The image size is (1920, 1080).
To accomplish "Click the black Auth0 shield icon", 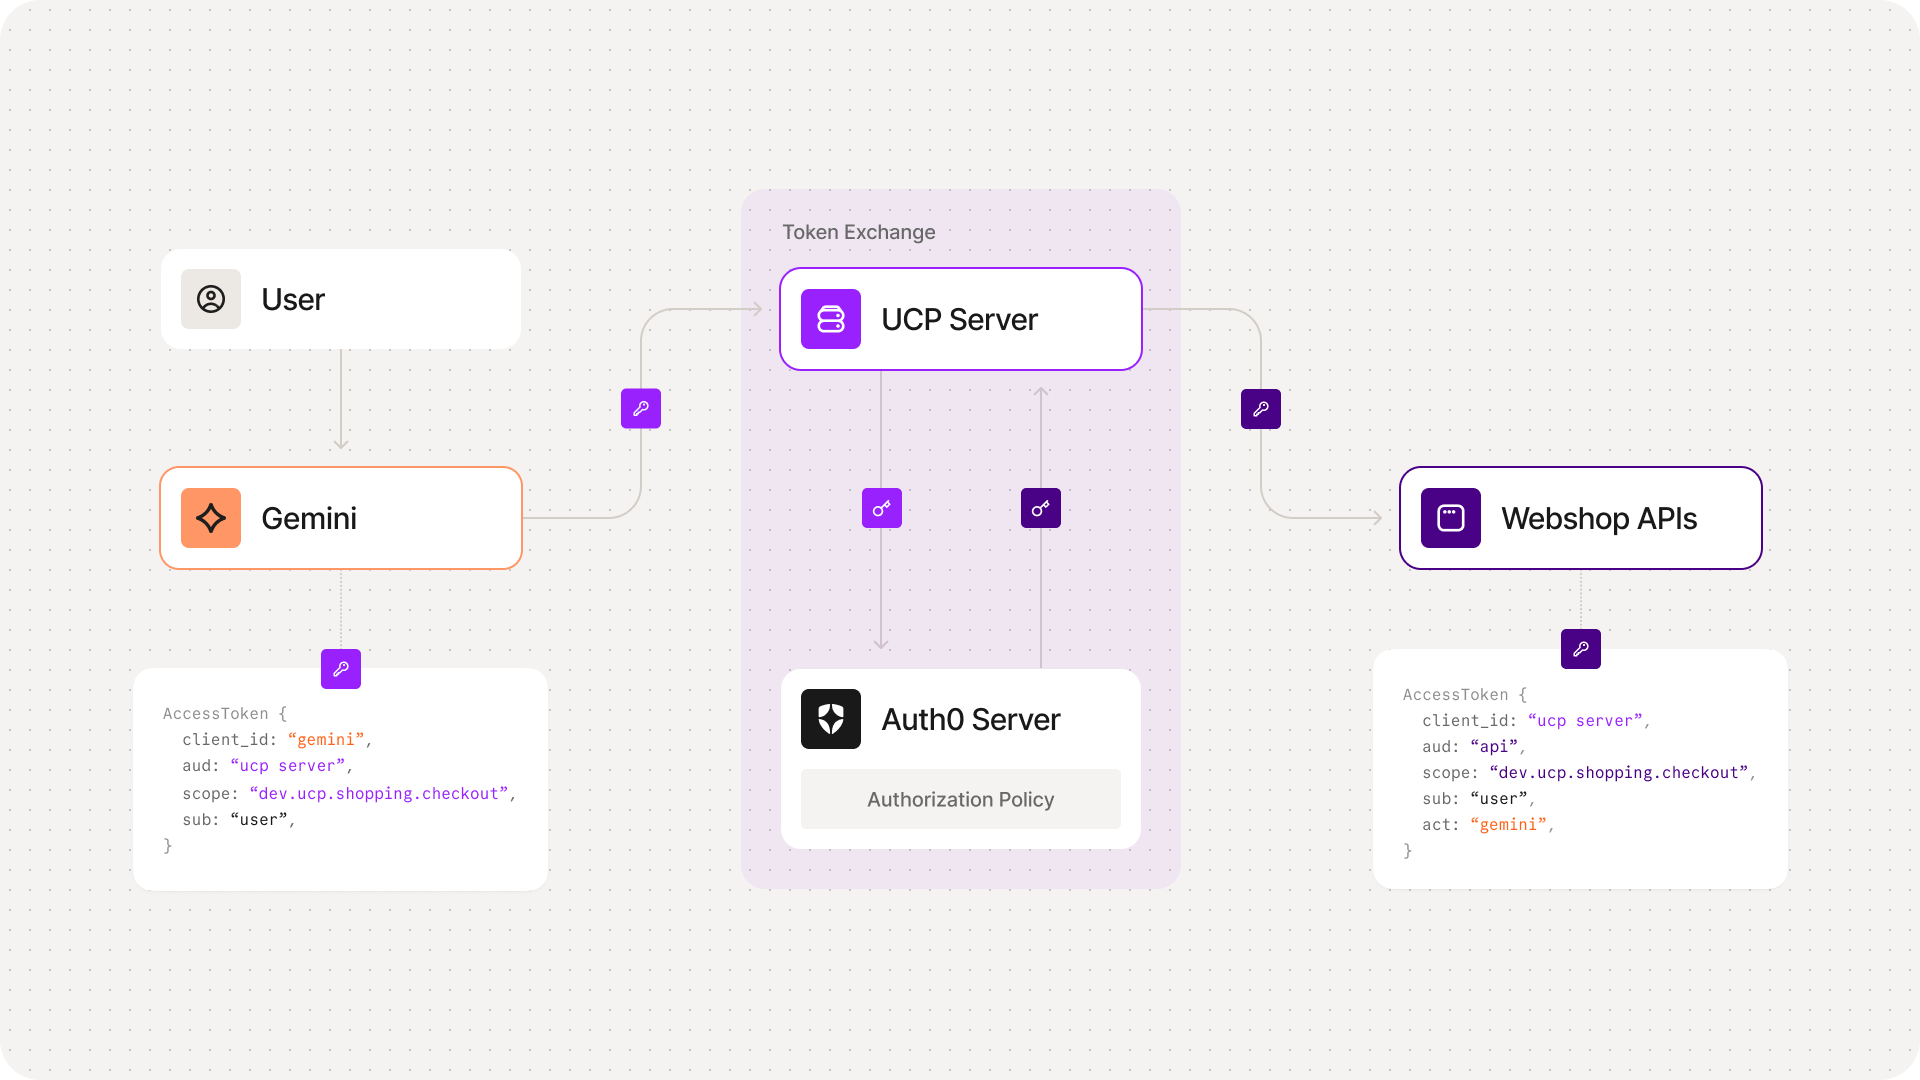I will (x=831, y=719).
